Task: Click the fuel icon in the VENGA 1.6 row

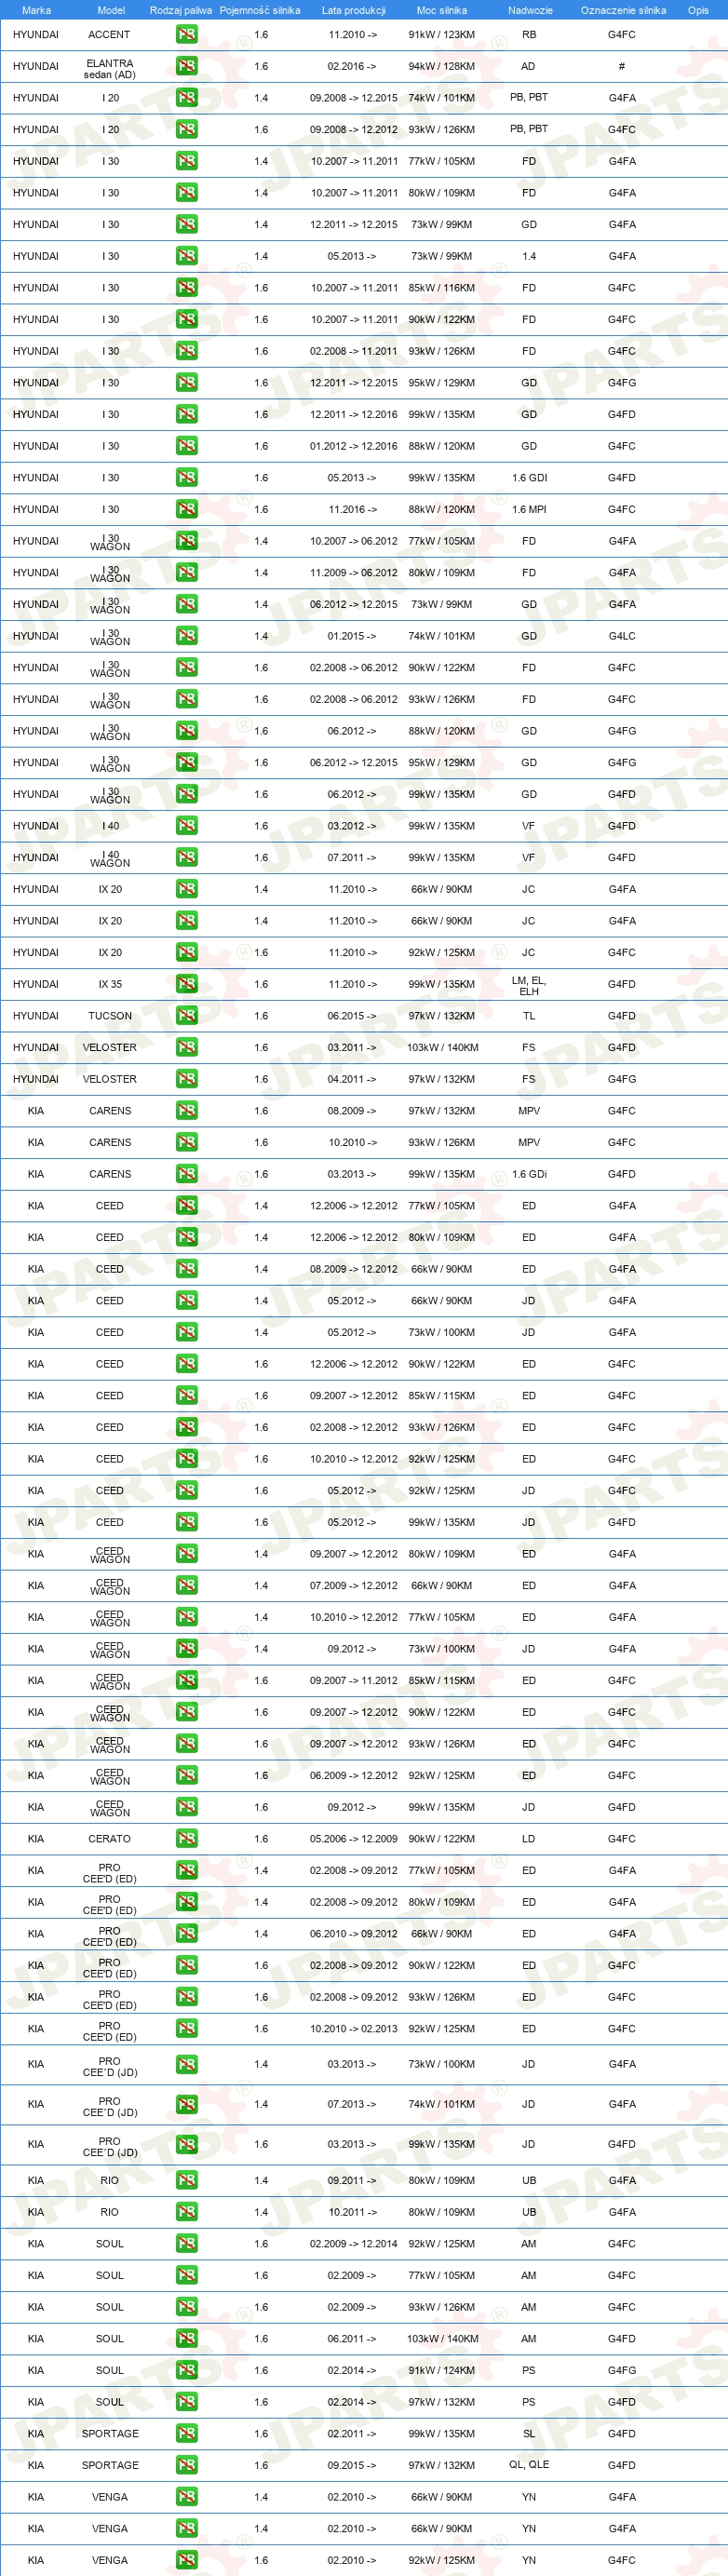Action: click(186, 2561)
